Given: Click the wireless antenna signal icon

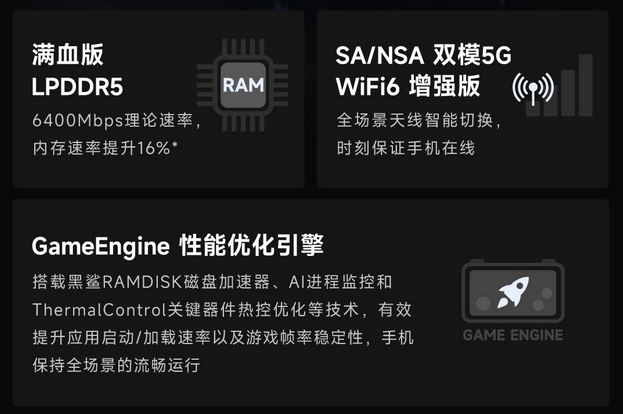Looking at the screenshot, I should click(x=533, y=89).
